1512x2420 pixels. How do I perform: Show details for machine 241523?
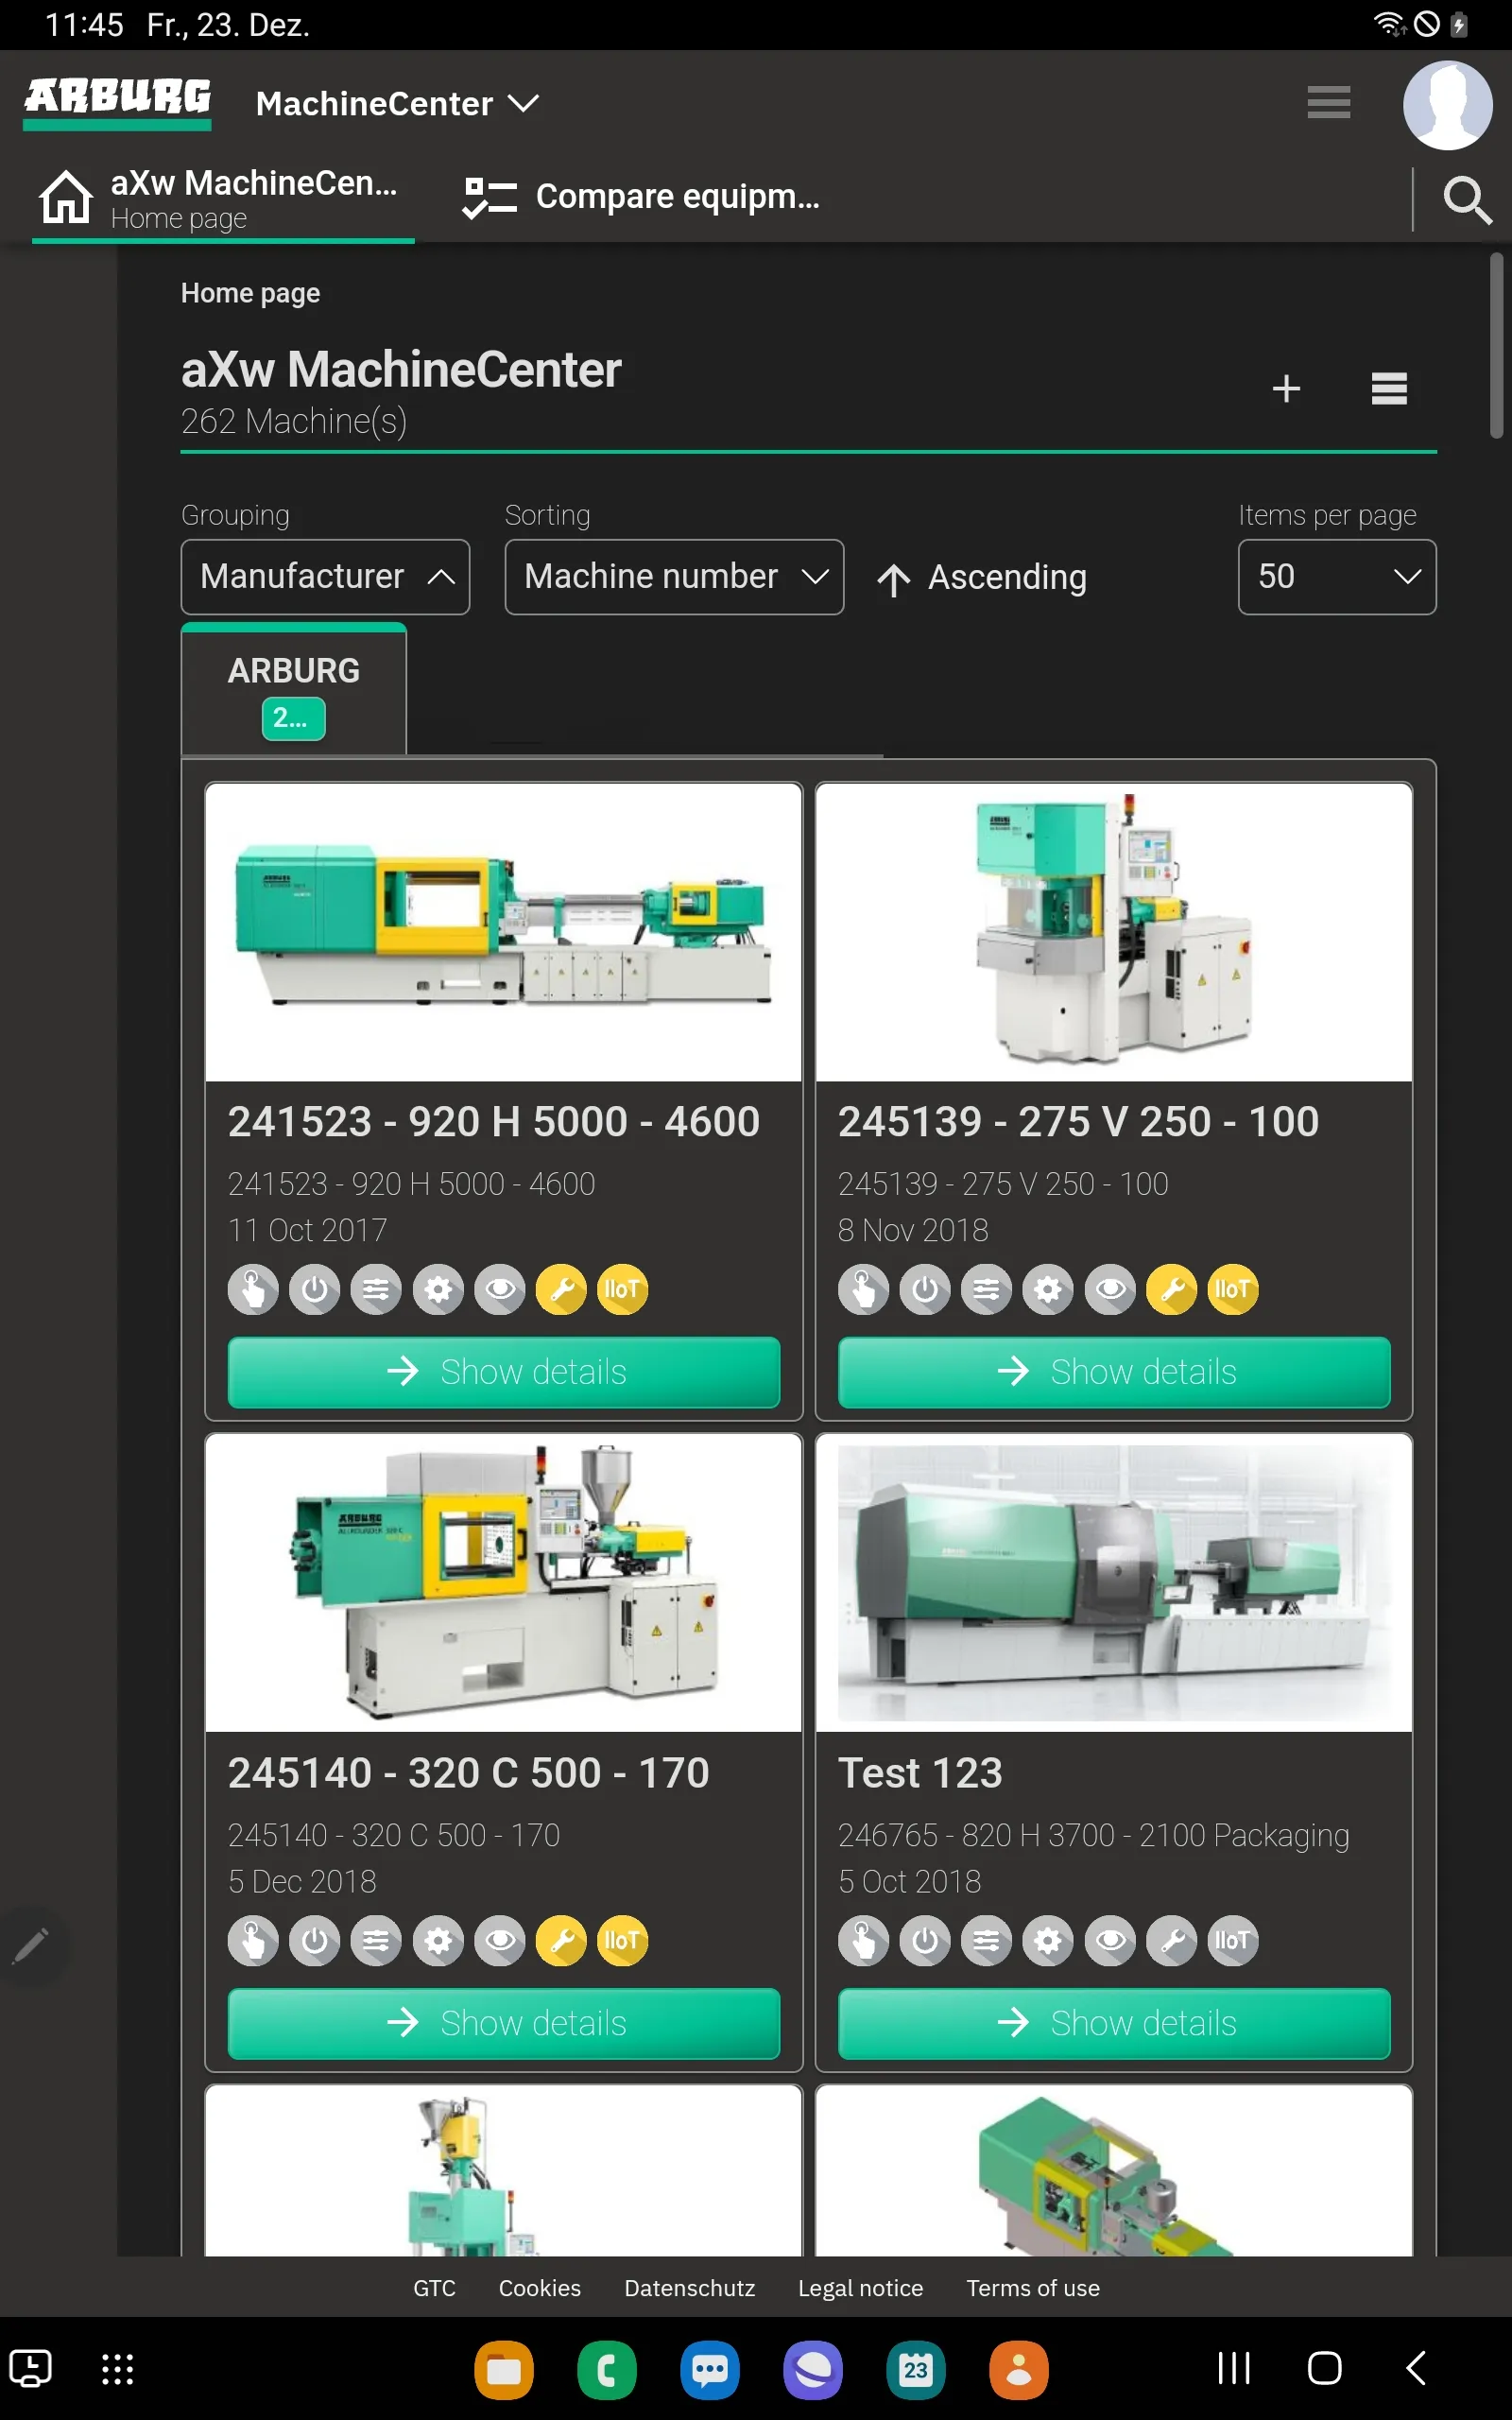[504, 1372]
